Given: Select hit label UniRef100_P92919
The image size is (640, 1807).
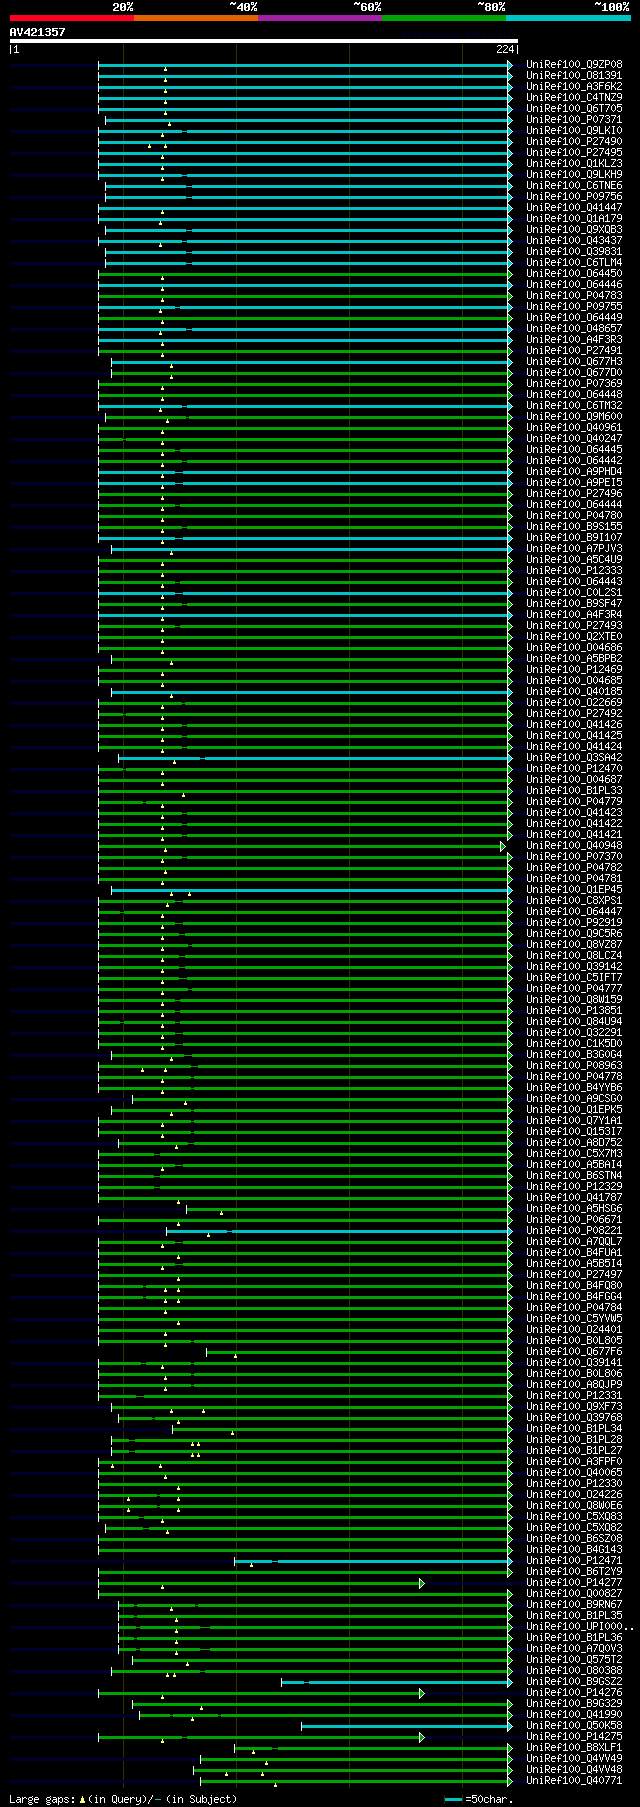Looking at the screenshot, I should (x=574, y=923).
